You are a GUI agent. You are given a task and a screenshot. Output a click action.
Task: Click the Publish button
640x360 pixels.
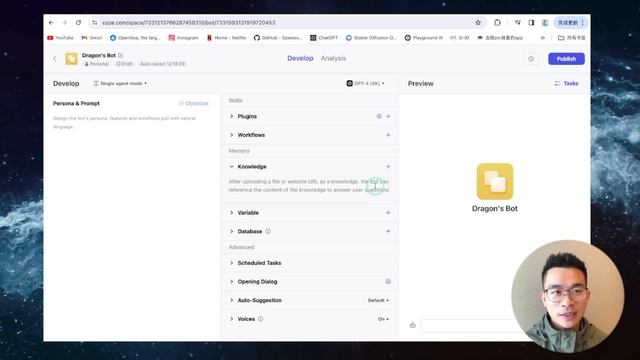pos(566,59)
